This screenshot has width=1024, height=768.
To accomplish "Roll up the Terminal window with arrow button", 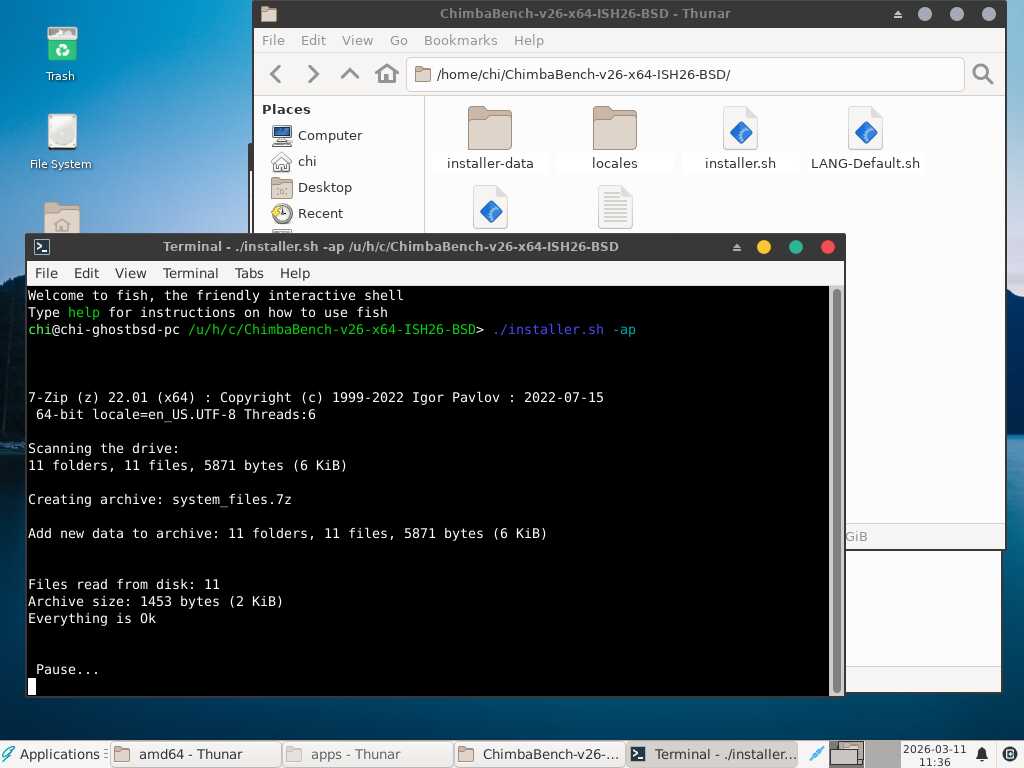I will click(x=737, y=247).
